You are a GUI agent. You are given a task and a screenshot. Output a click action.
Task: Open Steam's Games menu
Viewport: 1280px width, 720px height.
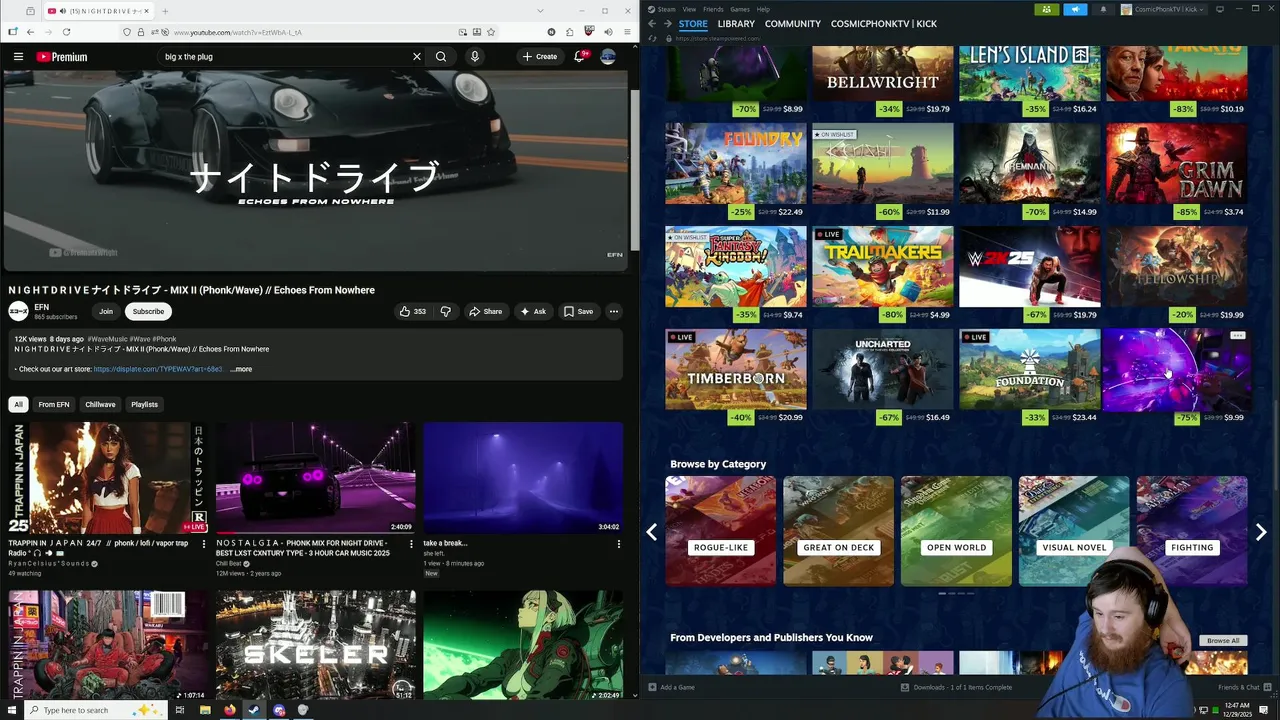click(x=740, y=9)
